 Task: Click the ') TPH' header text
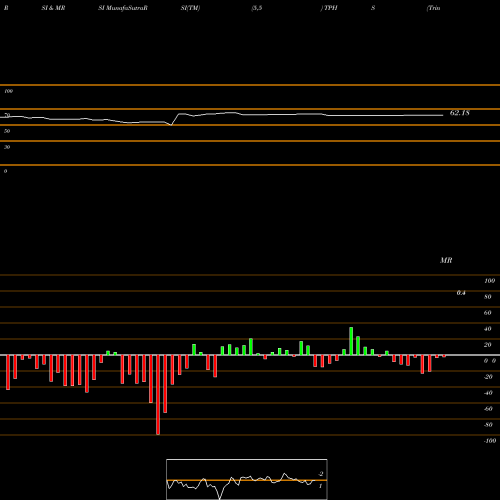[x=329, y=8]
